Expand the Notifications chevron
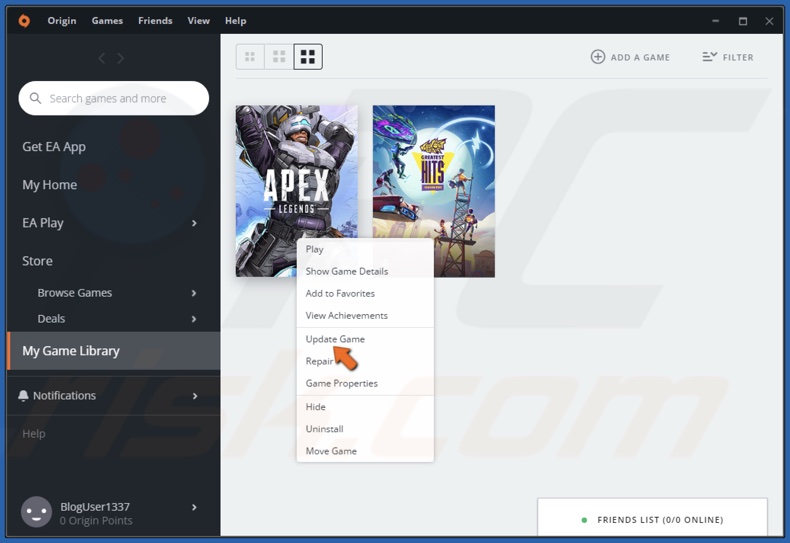This screenshot has width=790, height=543. tap(194, 396)
